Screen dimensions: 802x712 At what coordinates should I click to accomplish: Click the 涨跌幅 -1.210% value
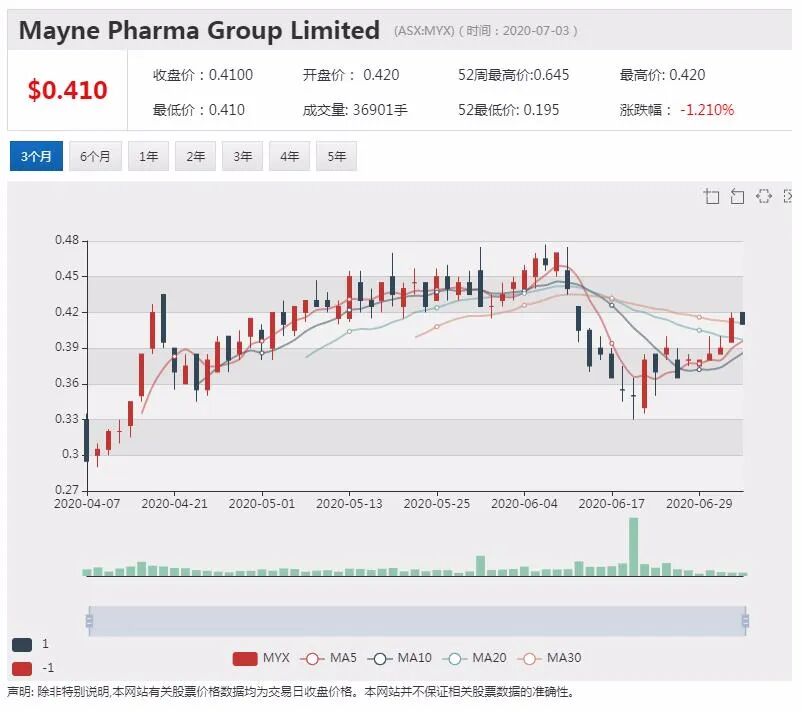(x=677, y=110)
